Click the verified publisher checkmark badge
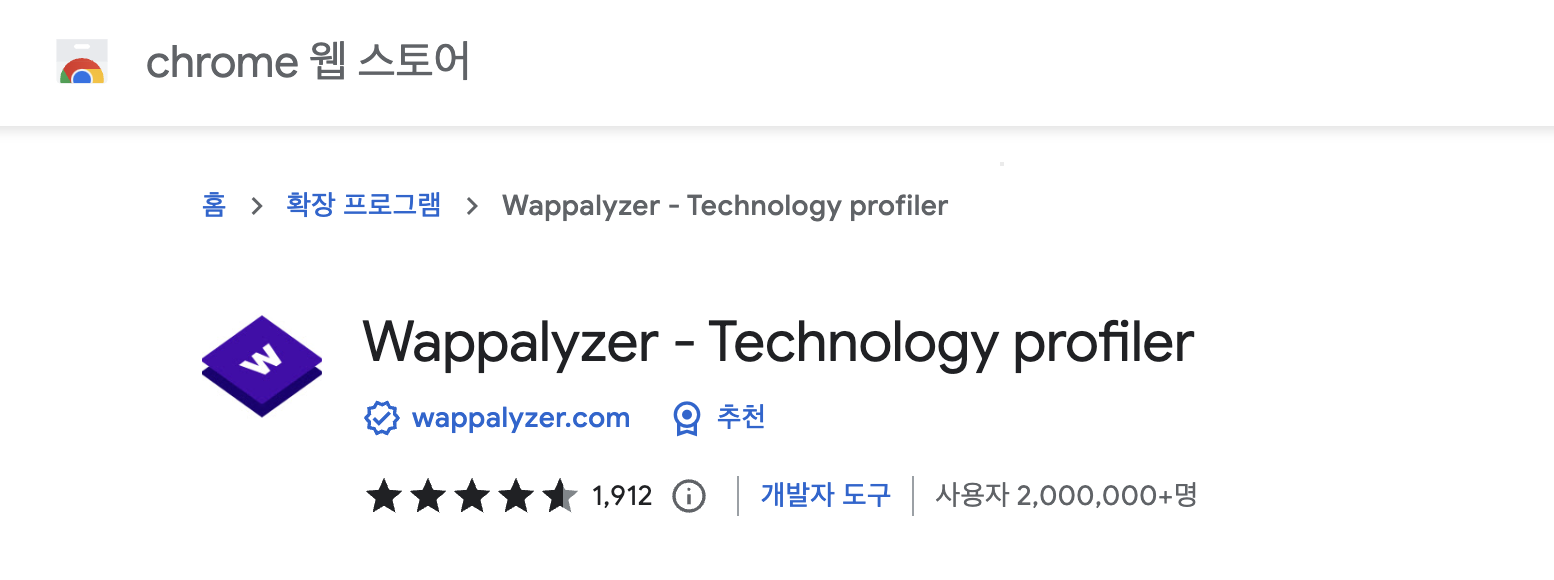Screen dimensions: 1554x580 click(381, 418)
